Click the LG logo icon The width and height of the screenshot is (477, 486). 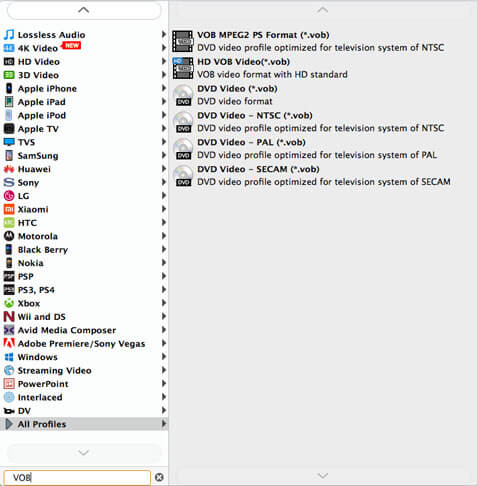coord(9,196)
